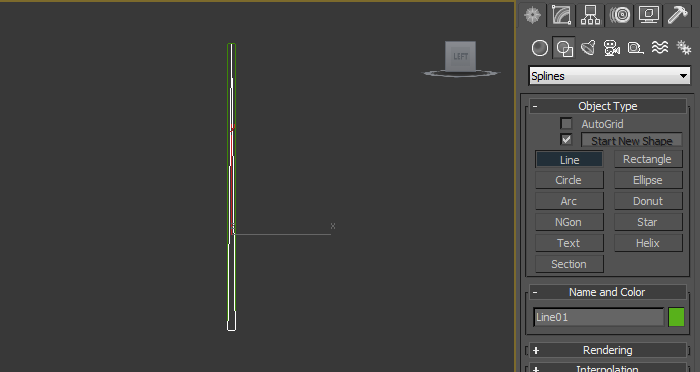Open the Utilities hammer tab
700x372 pixels.
[x=677, y=15]
